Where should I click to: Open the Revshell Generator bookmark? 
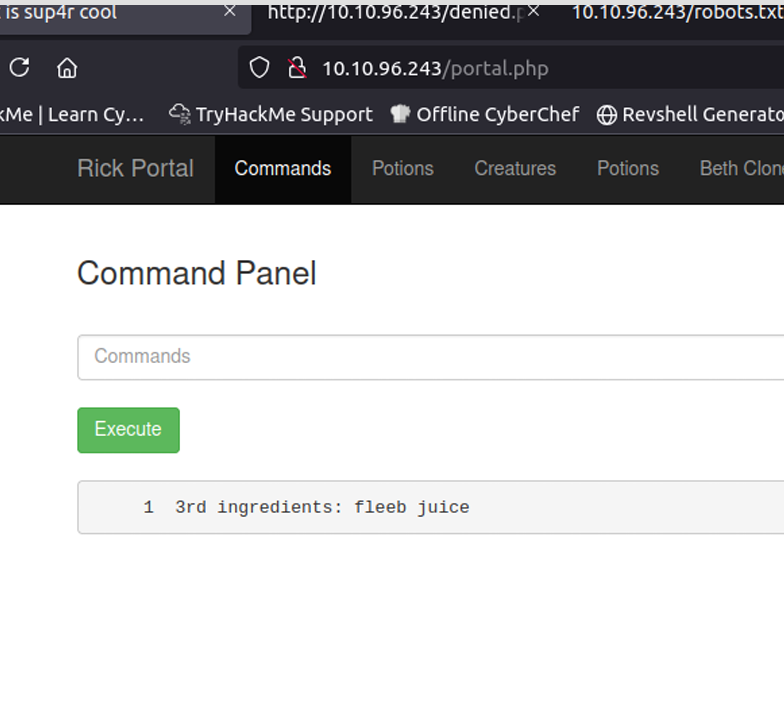click(x=690, y=114)
